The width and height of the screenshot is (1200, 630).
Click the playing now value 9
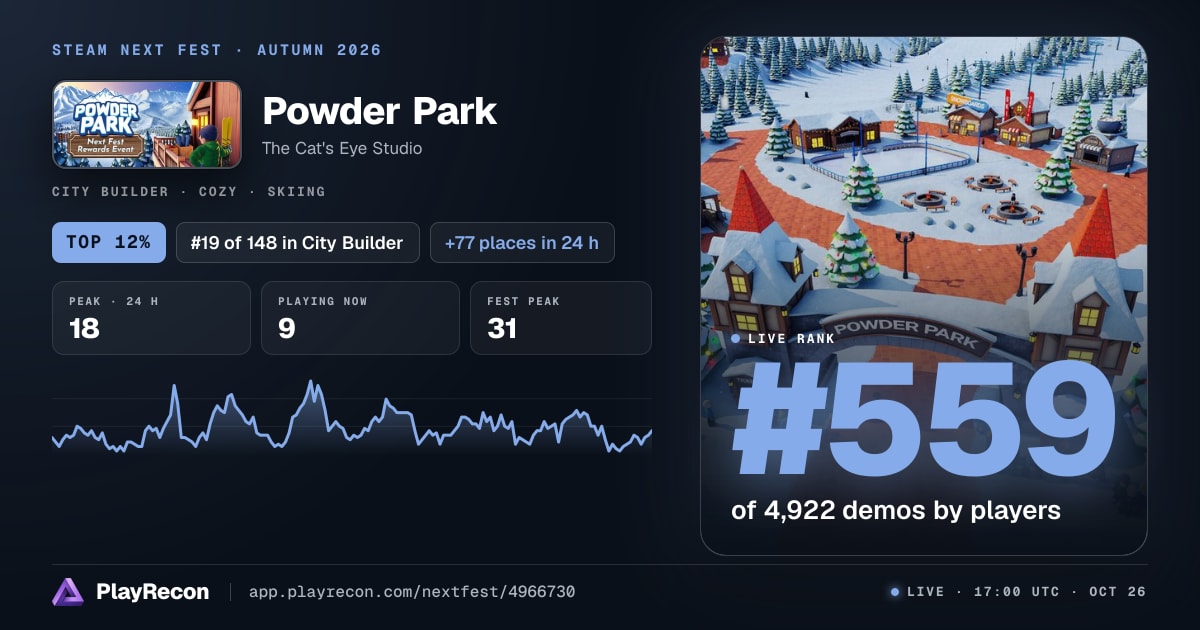(x=287, y=328)
